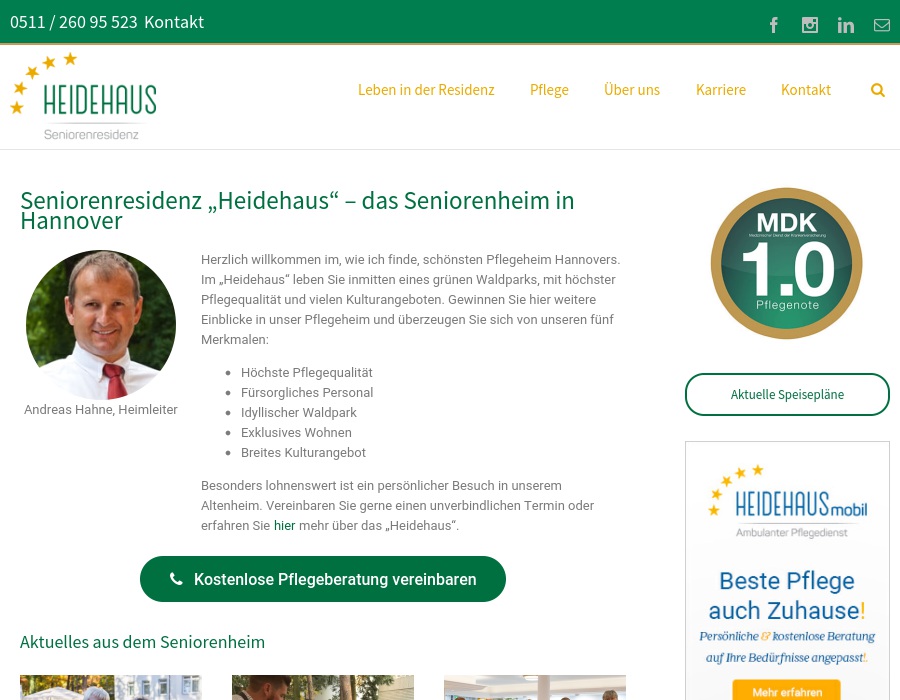Click the Andreas Hahne portrait photo
This screenshot has height=700, width=900.
click(x=101, y=324)
